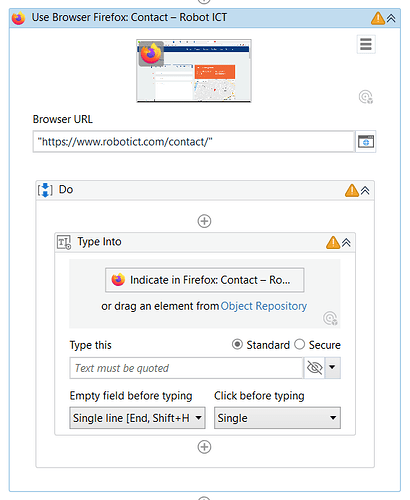Collapse the Do sequence container
The width and height of the screenshot is (410, 500).
(365, 190)
